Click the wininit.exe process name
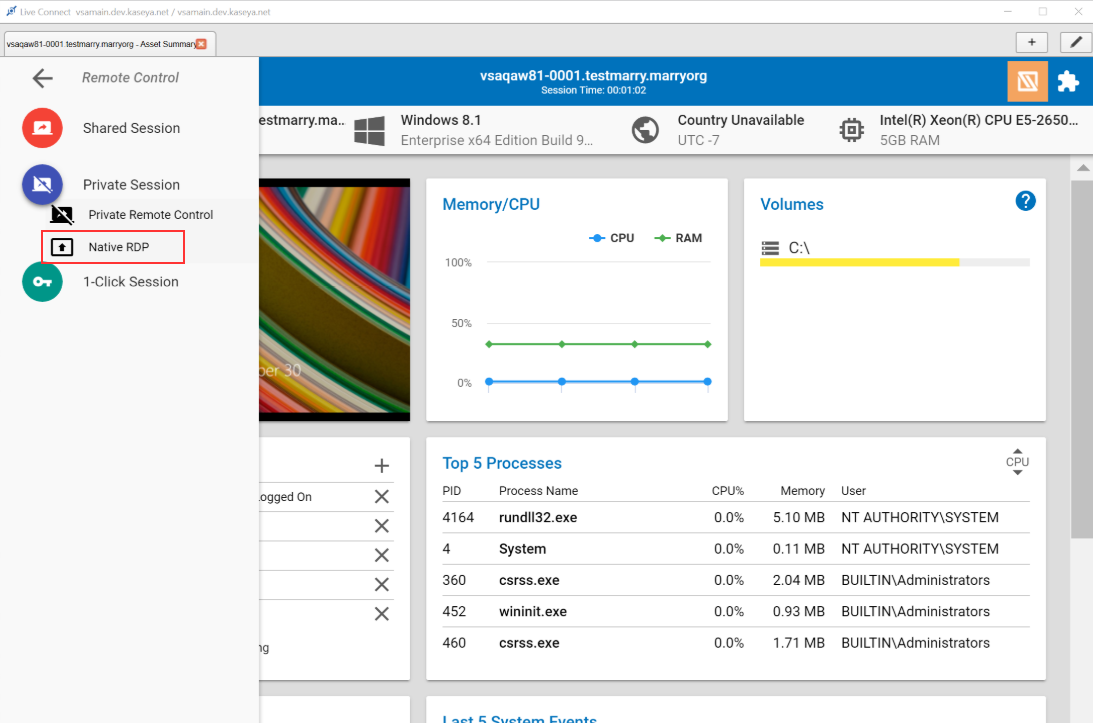This screenshot has width=1093, height=723. click(x=533, y=611)
